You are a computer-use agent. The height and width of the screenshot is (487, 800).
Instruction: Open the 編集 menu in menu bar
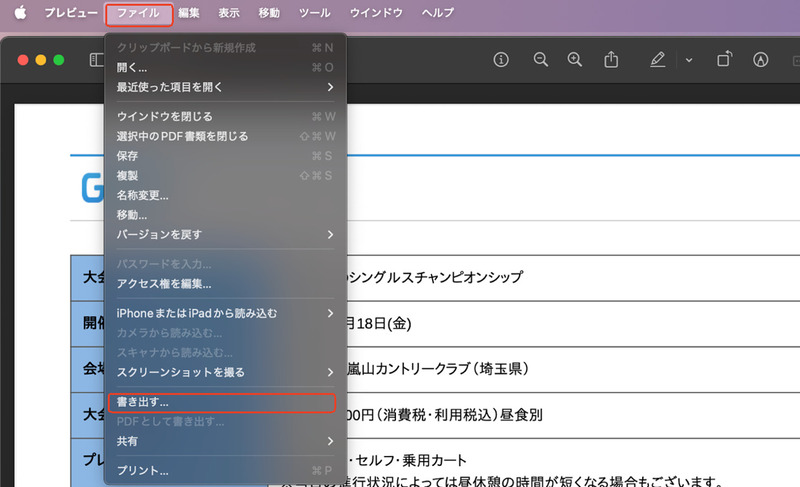pyautogui.click(x=189, y=13)
